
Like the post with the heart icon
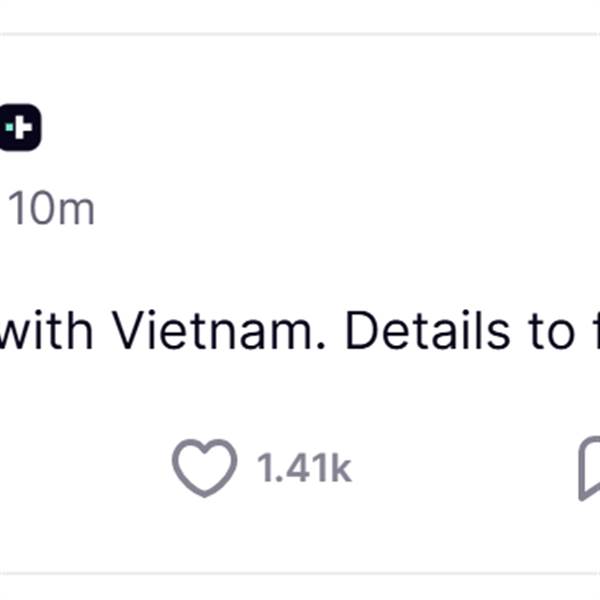click(x=204, y=468)
